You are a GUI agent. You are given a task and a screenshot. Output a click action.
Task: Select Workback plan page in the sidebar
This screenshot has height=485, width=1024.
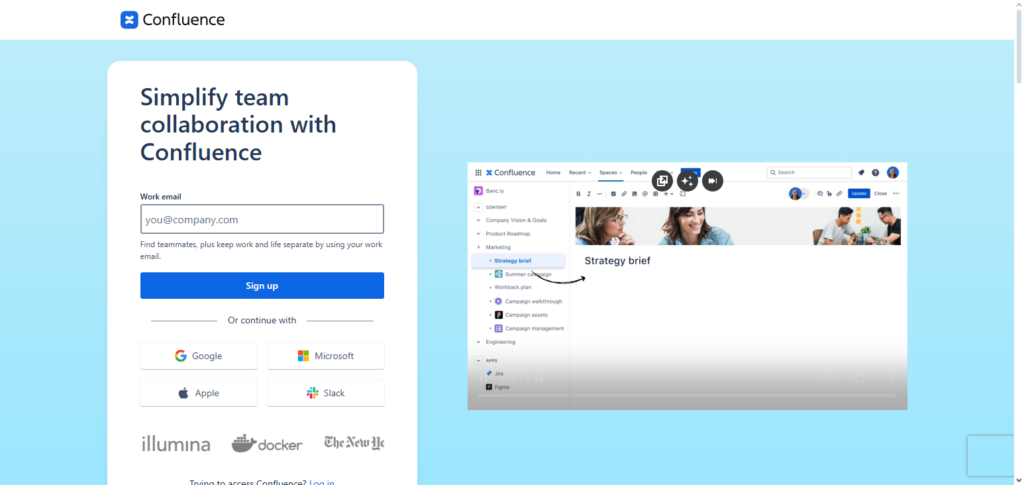(x=513, y=288)
